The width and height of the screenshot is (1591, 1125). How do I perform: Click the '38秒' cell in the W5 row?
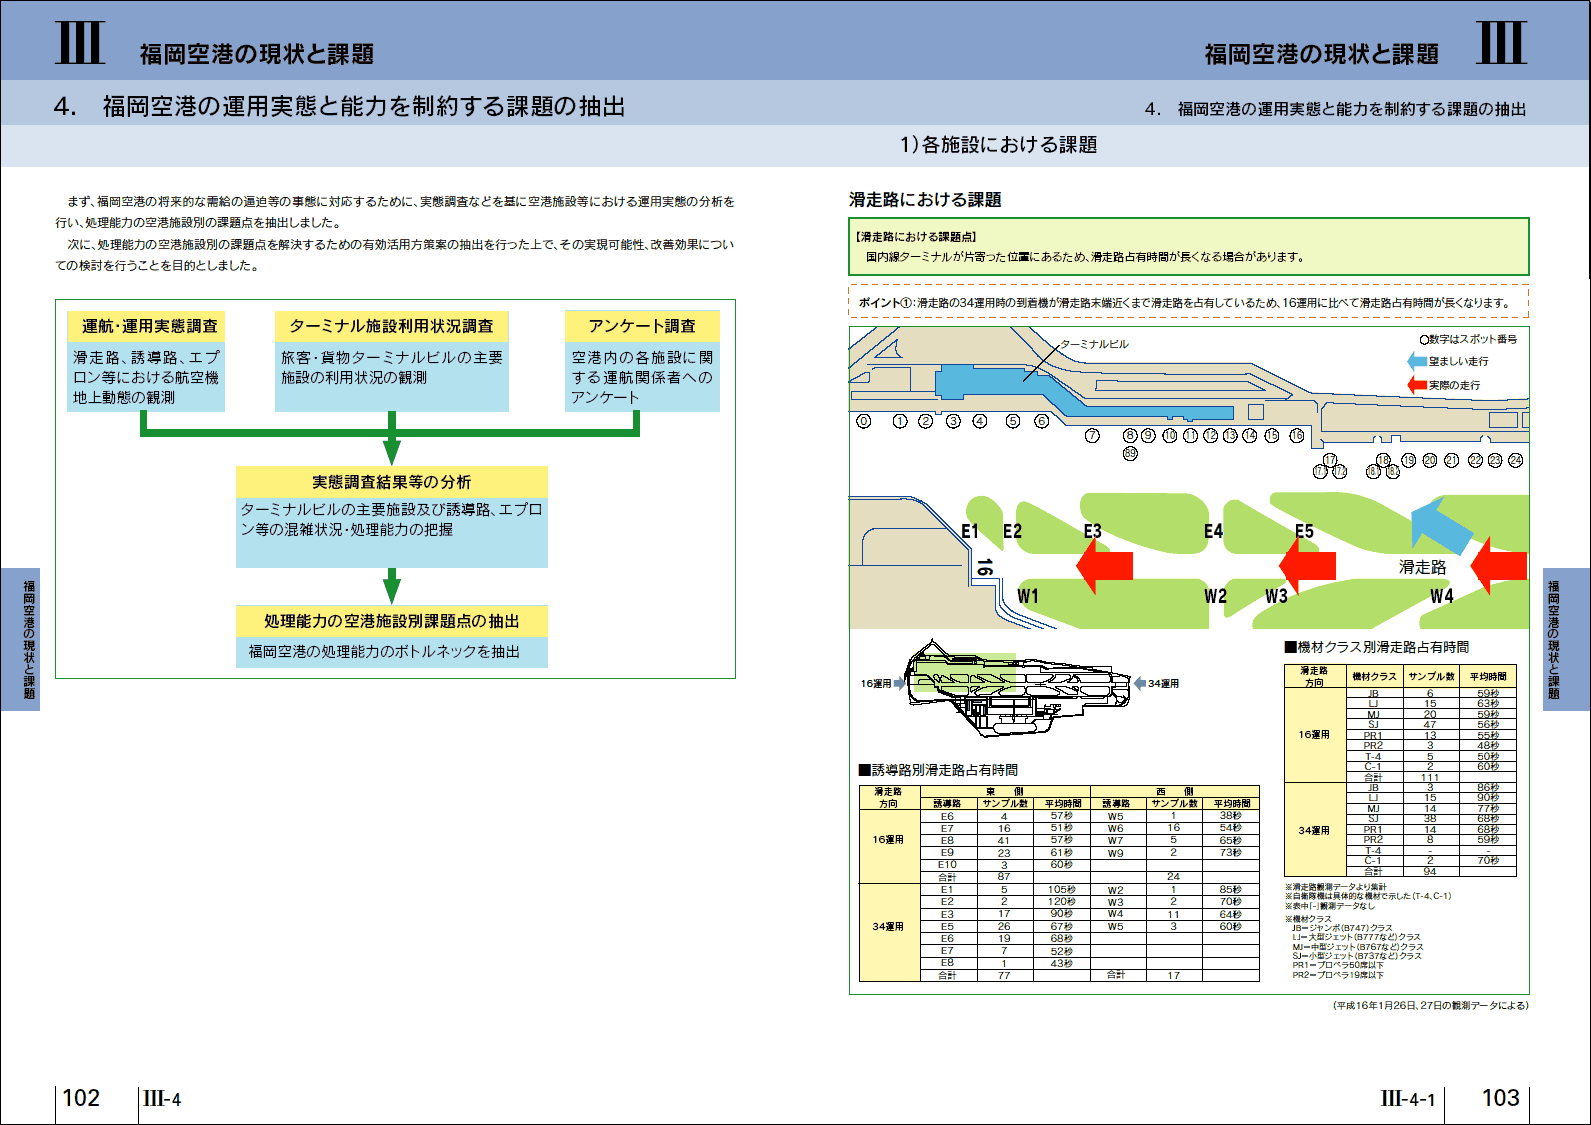point(1230,816)
